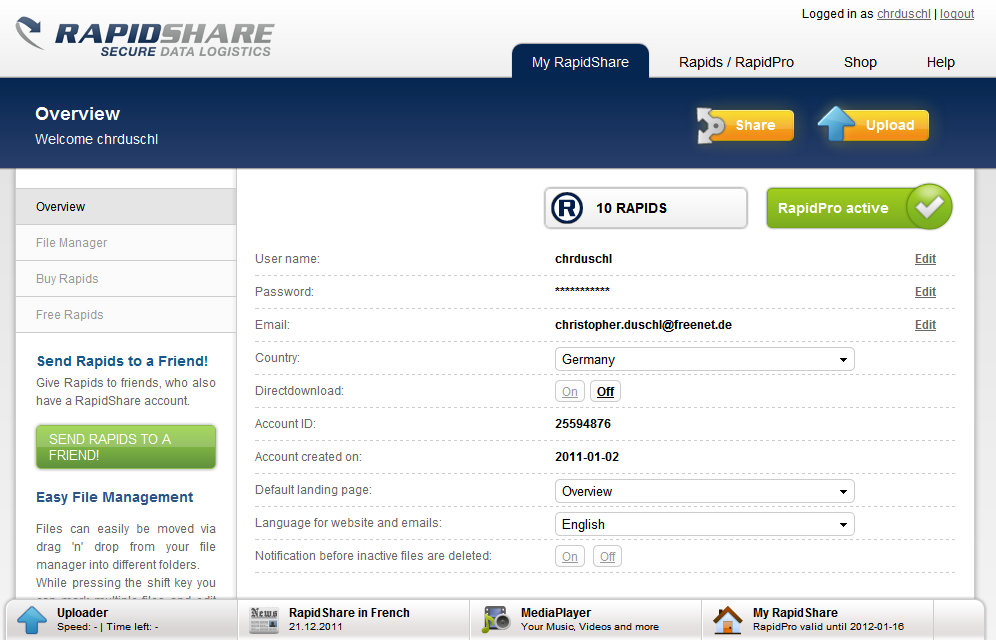Screen dimensions: 996x640
Task: Click the Upload button label
Action: 889,125
